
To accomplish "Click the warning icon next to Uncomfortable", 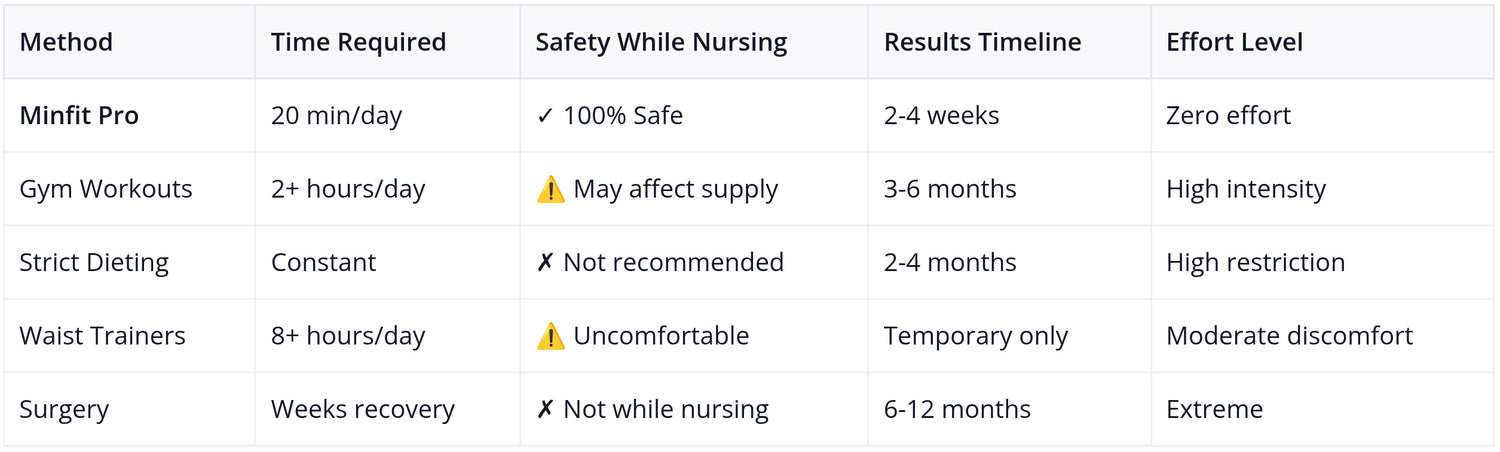I will (550, 336).
